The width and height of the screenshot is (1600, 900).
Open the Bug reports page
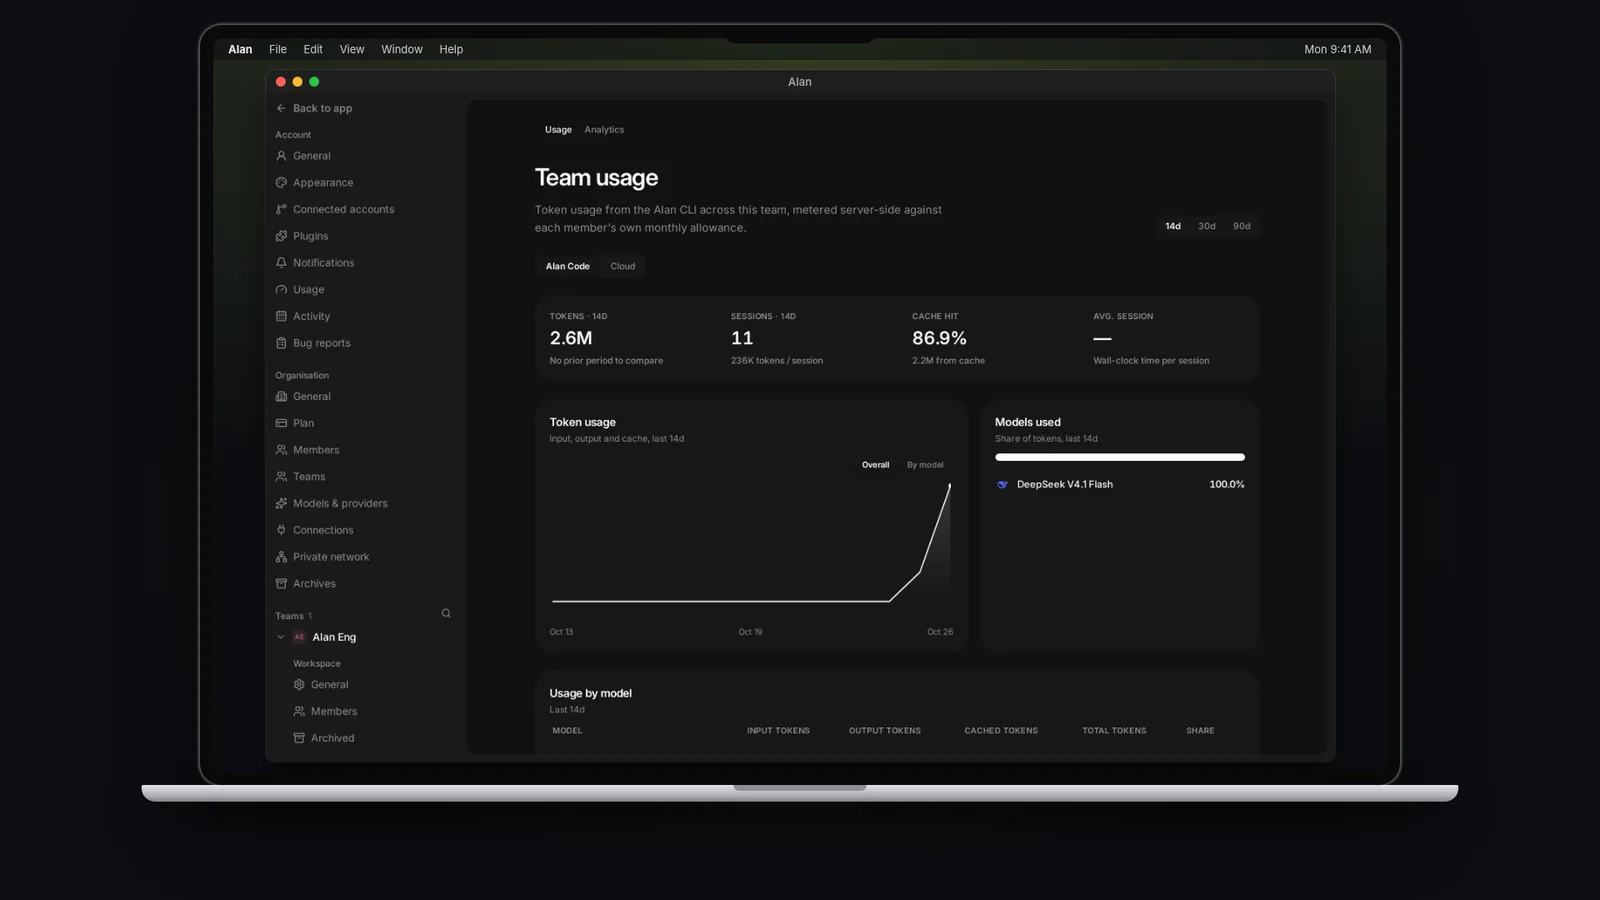[x=322, y=343]
